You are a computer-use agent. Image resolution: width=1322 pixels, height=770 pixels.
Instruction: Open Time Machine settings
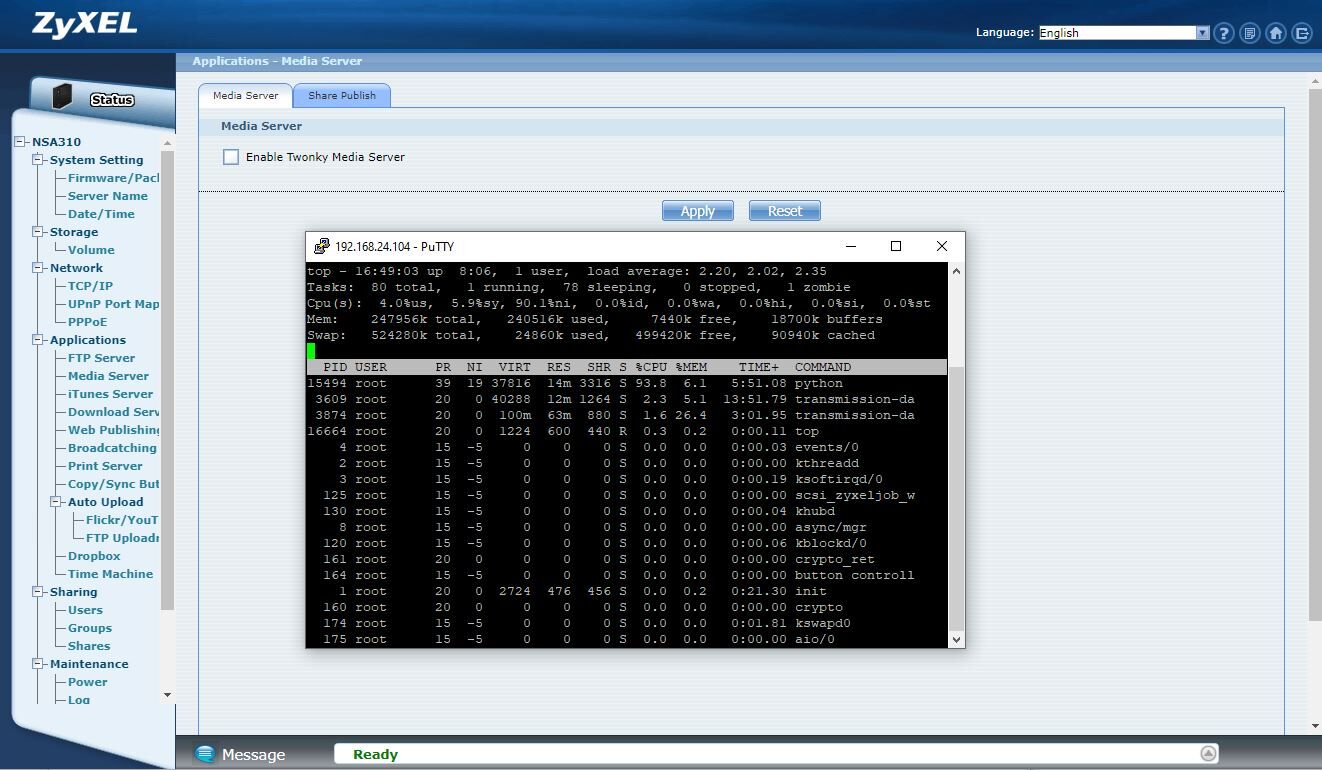point(110,574)
